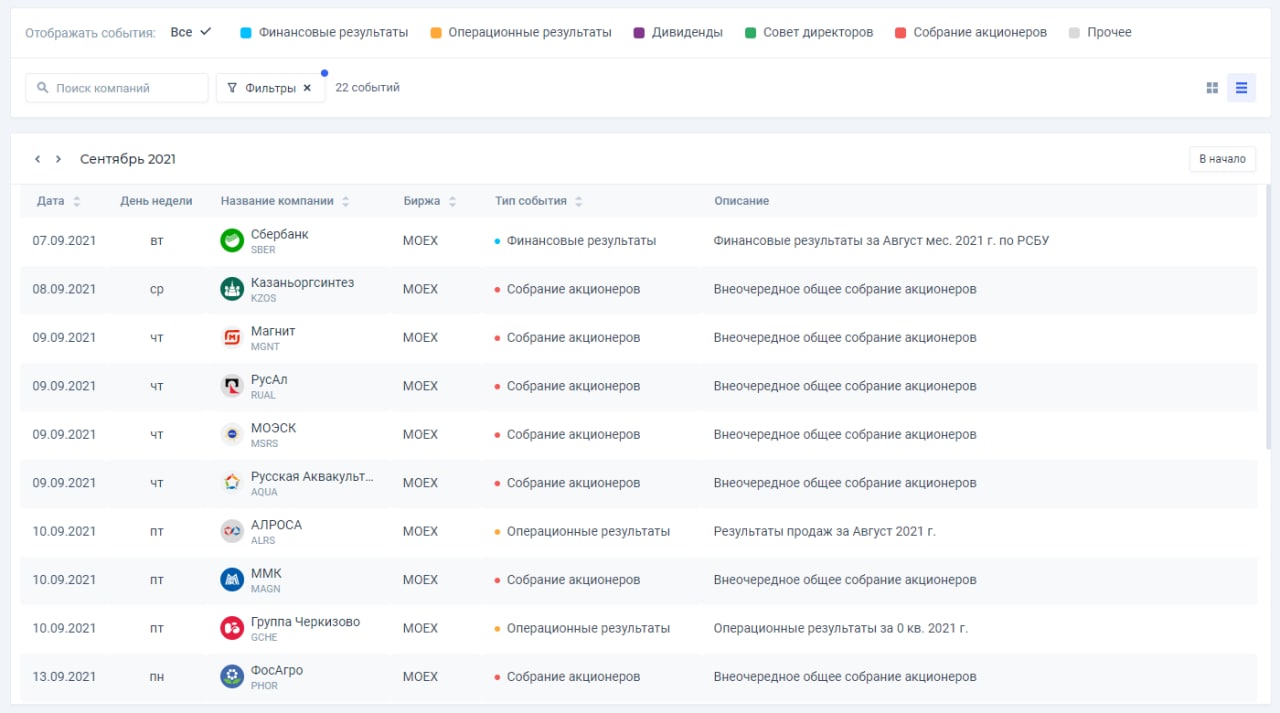Click the ALRS ticker text
1280x713 pixels.
pos(263,540)
